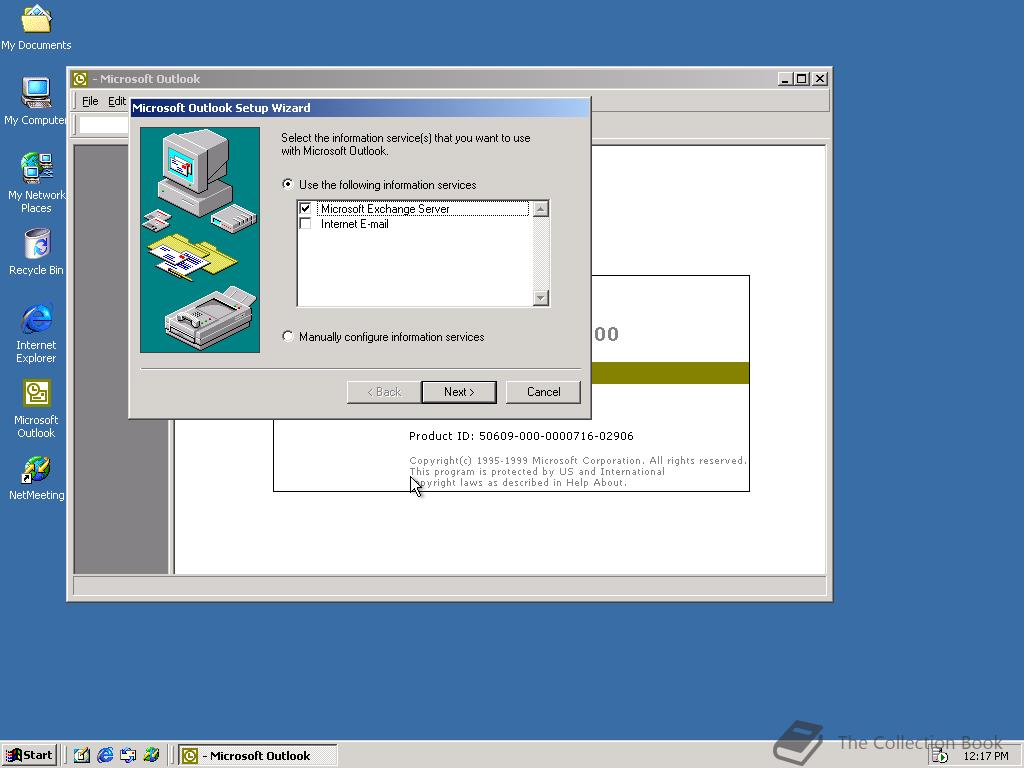Viewport: 1024px width, 768px height.
Task: Click the system tray icon beside clock
Action: (x=940, y=756)
